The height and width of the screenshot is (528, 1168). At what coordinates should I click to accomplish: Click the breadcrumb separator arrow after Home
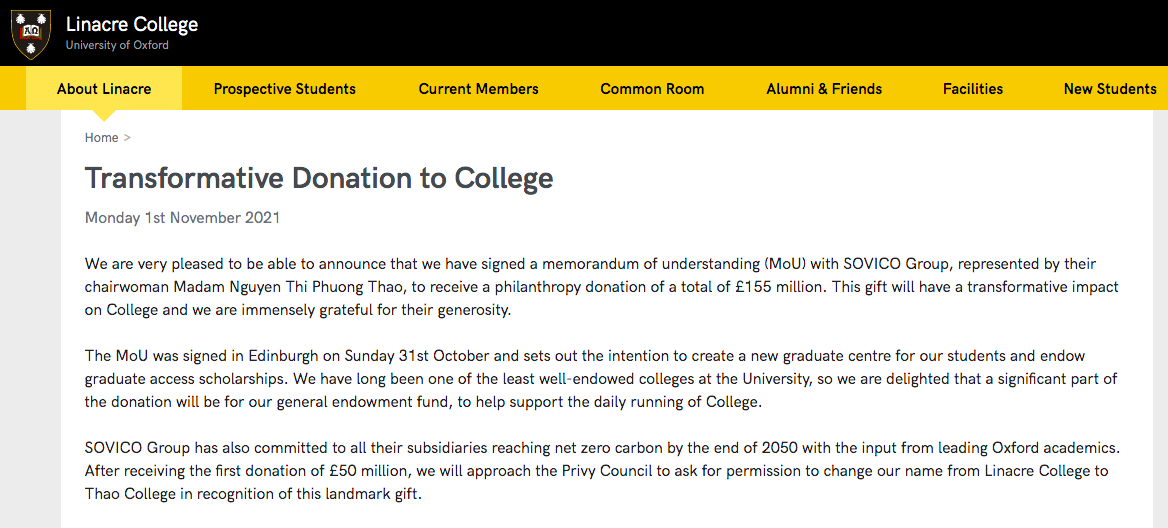pos(127,138)
